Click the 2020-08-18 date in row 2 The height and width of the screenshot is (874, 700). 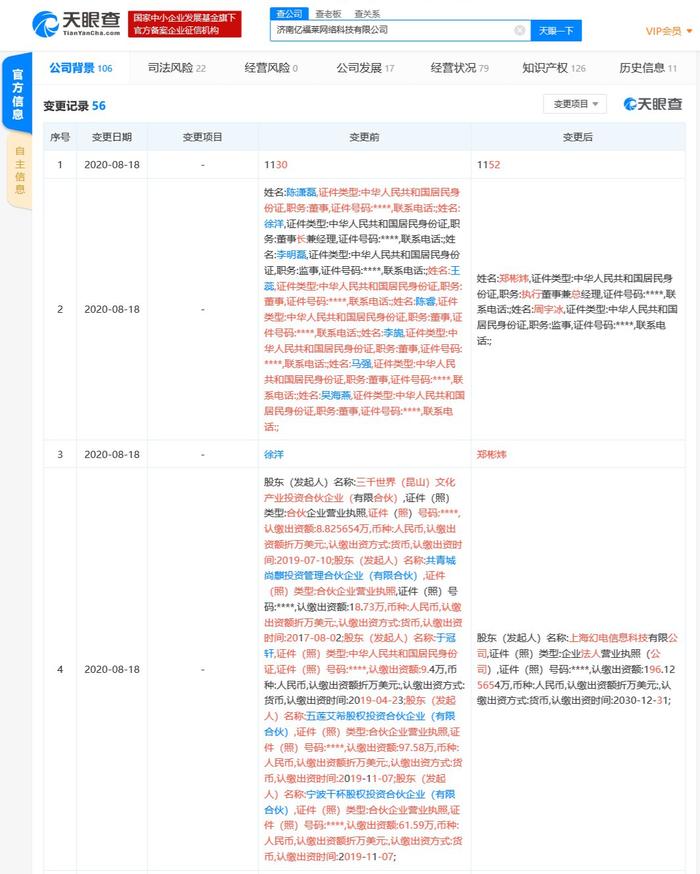[x=112, y=309]
